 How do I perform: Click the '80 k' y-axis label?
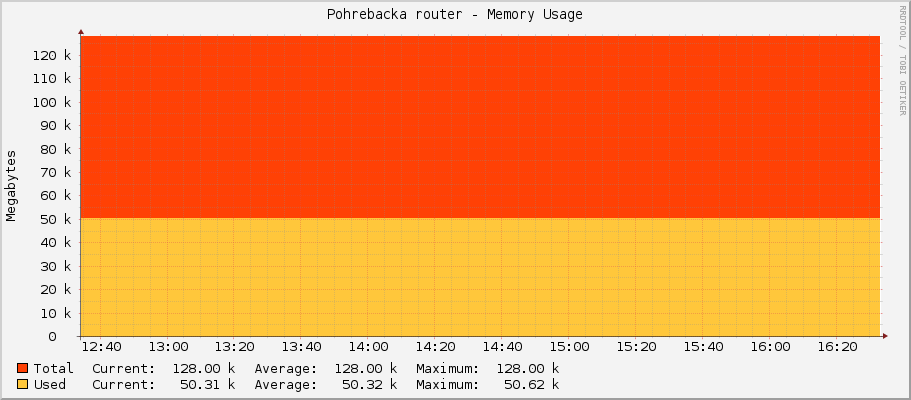click(x=57, y=149)
